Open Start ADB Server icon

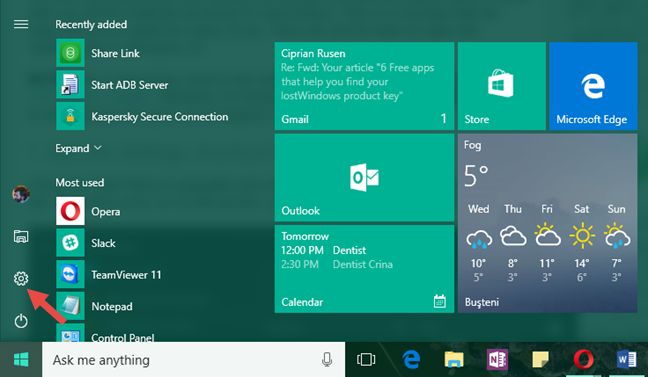[70, 84]
